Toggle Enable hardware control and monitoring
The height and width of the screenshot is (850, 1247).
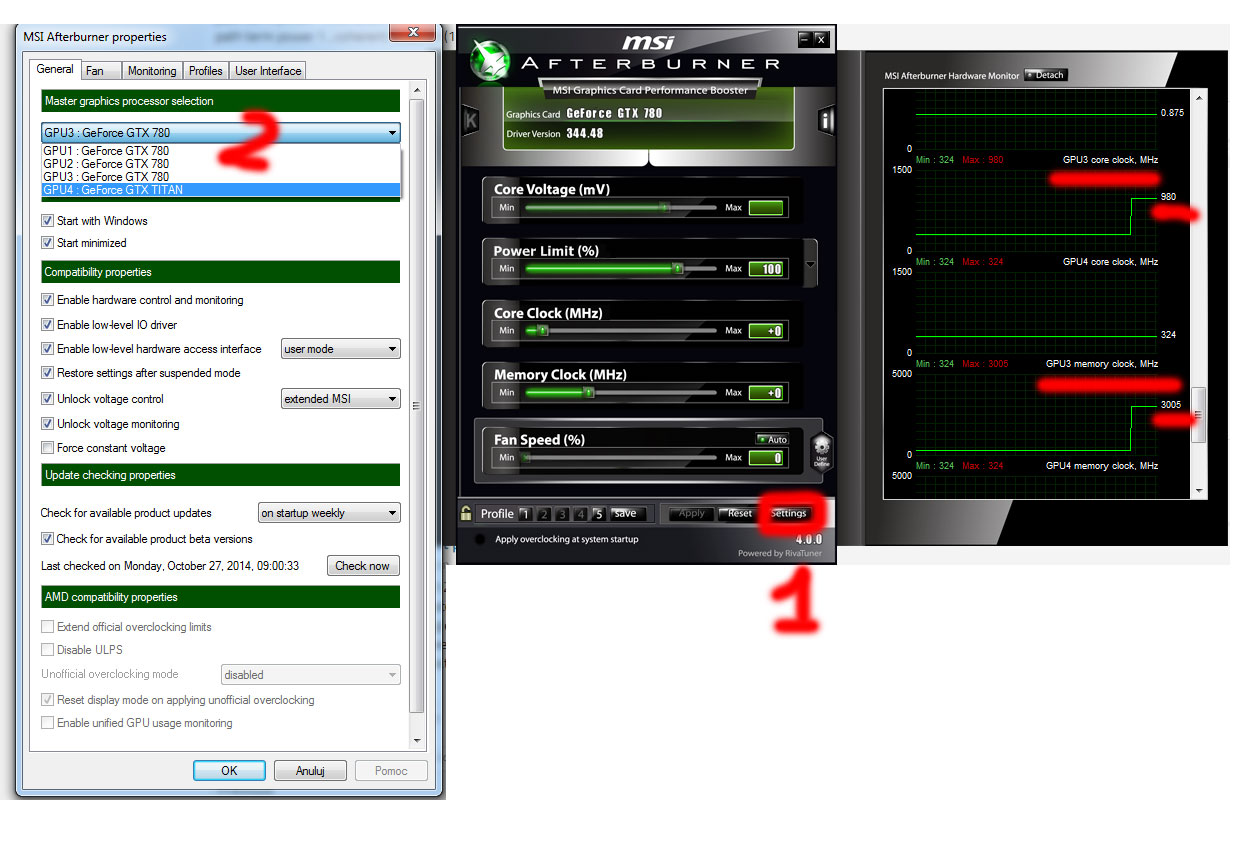pos(47,299)
